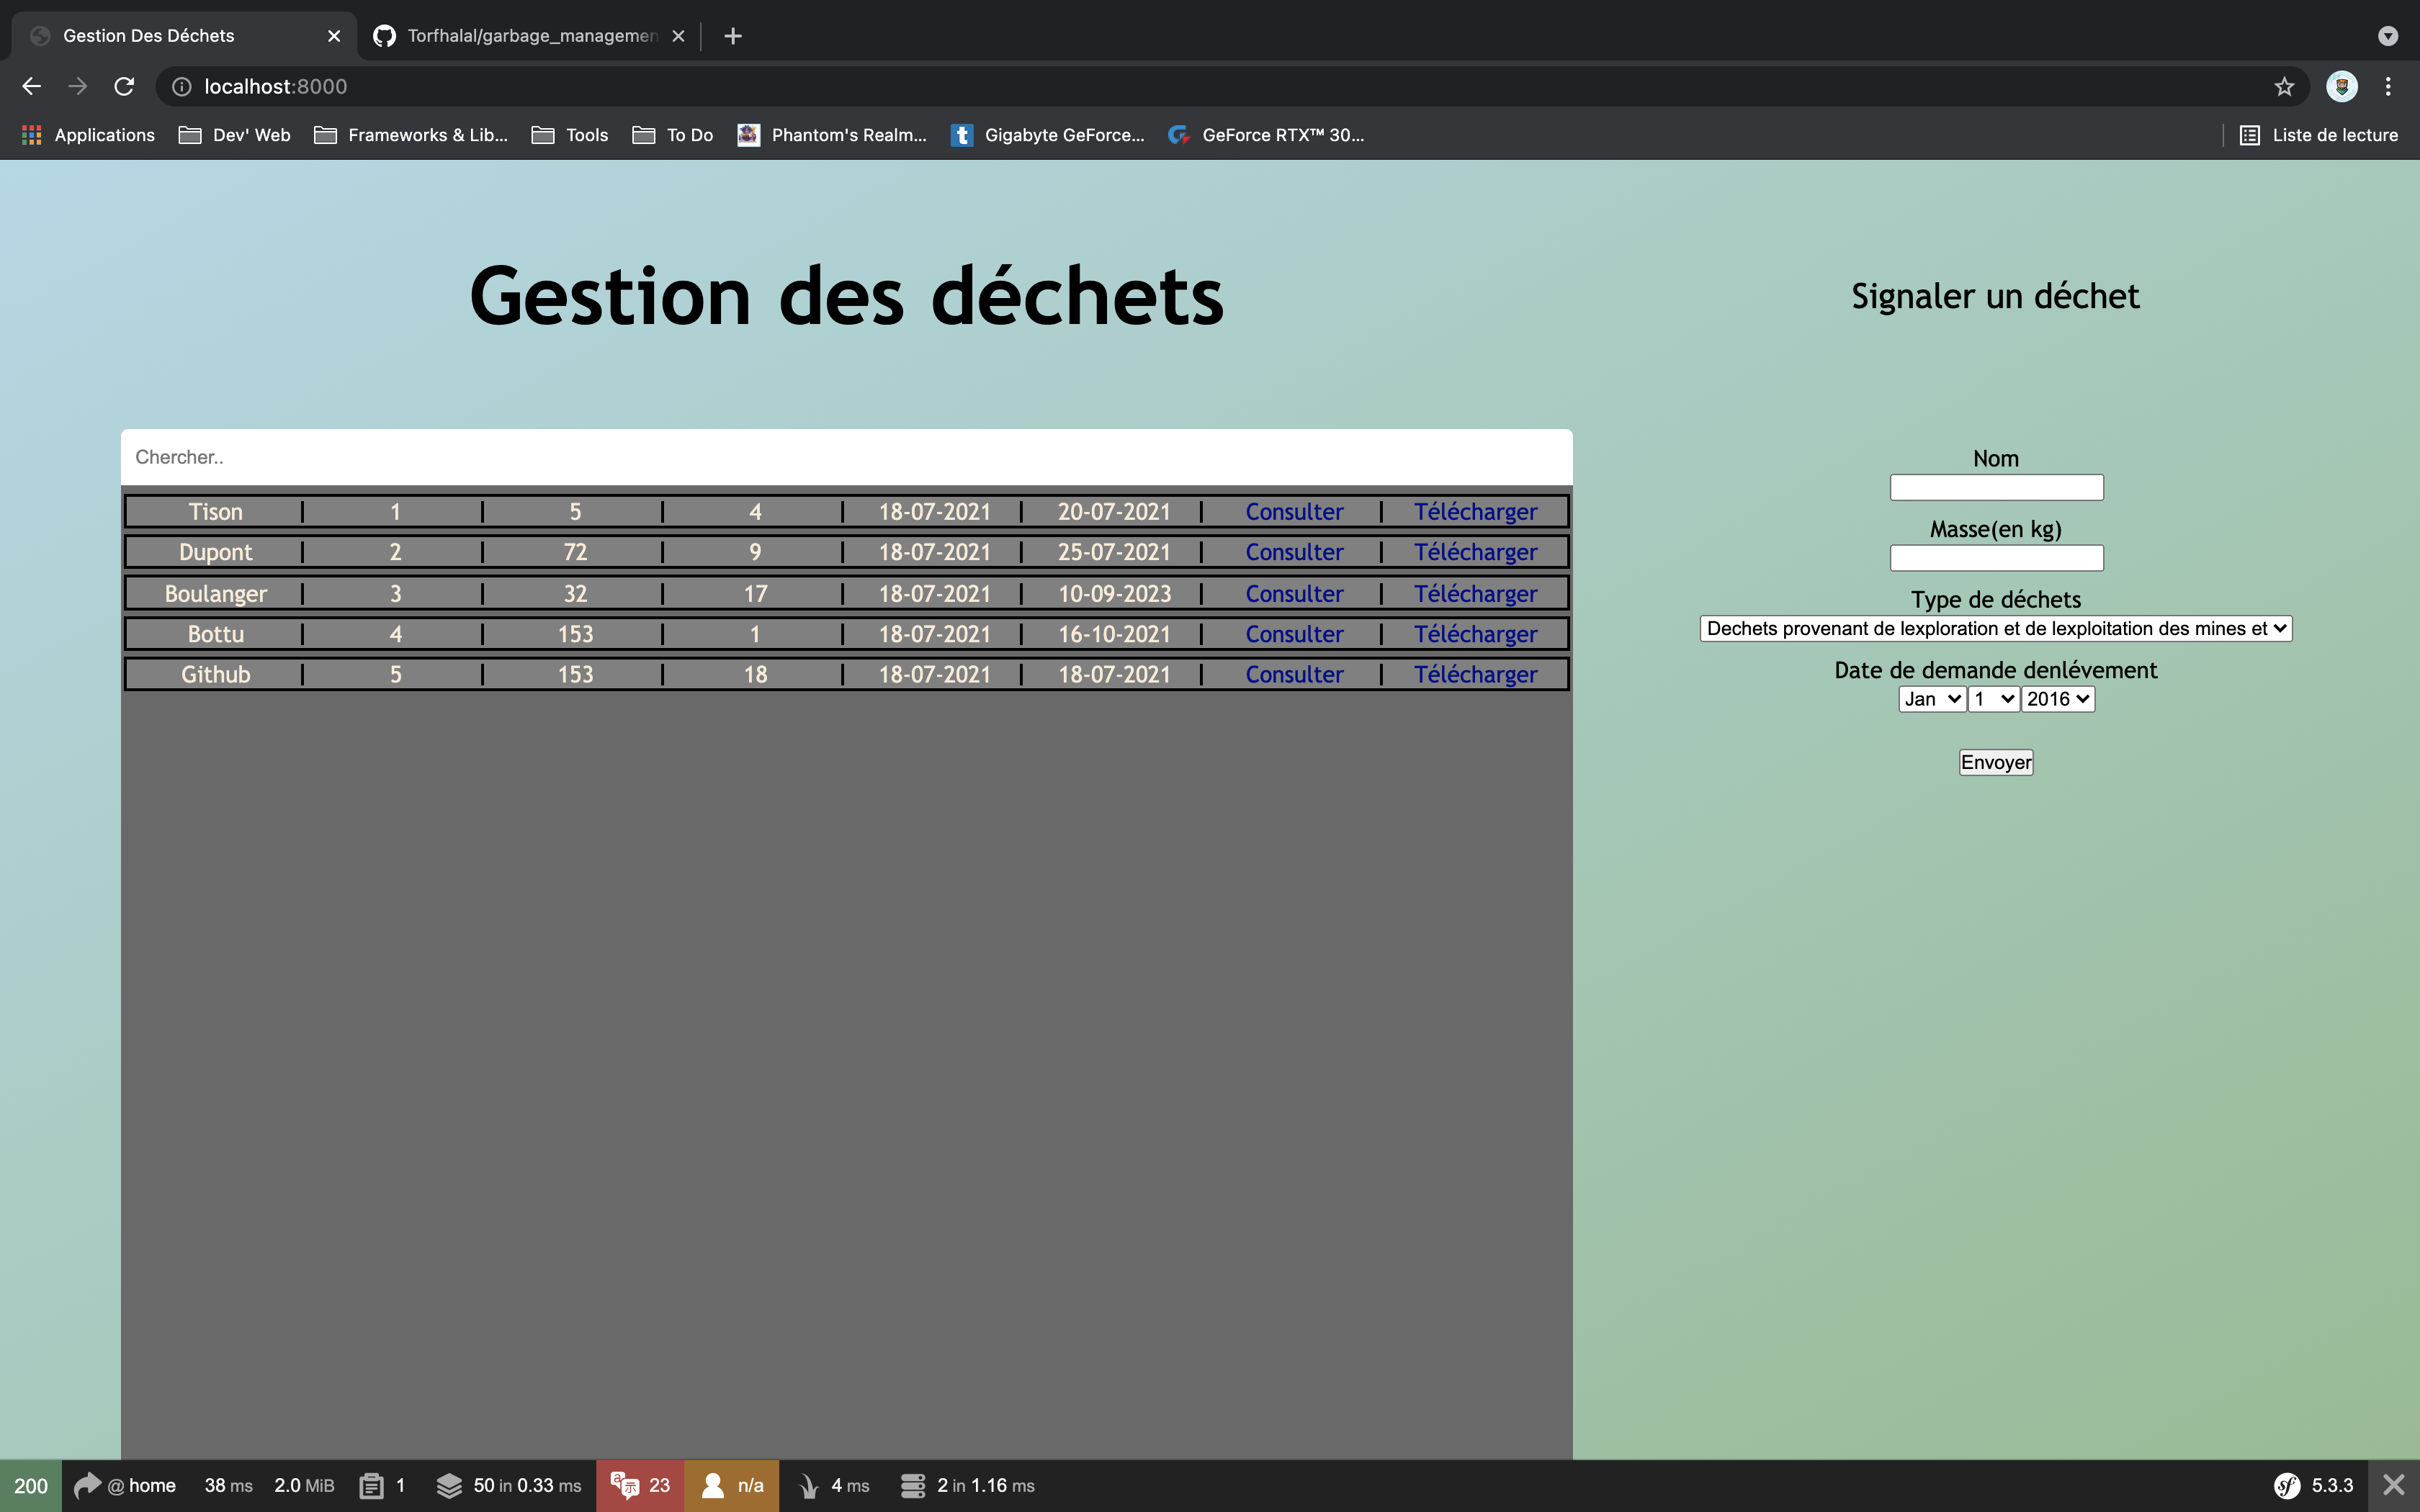2420x1512 pixels.
Task: Close the Symfony debug toolbar
Action: [x=2394, y=1485]
